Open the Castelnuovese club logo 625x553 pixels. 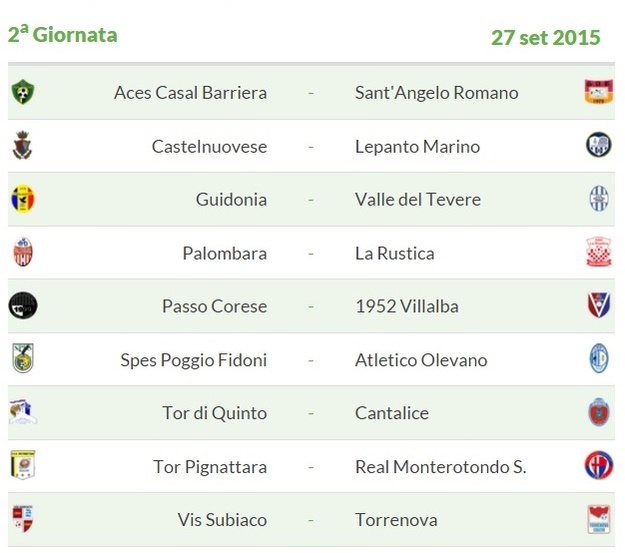tap(22, 145)
